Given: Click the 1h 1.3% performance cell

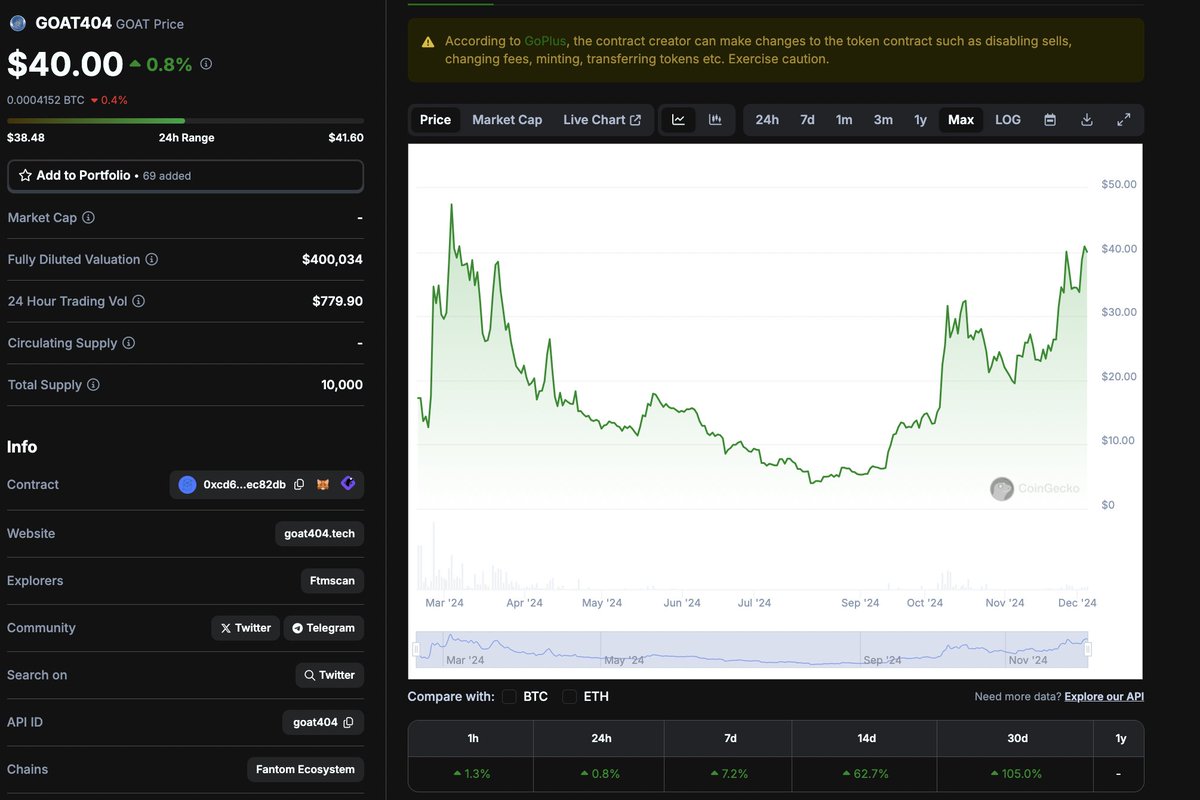Looking at the screenshot, I should coord(472,774).
